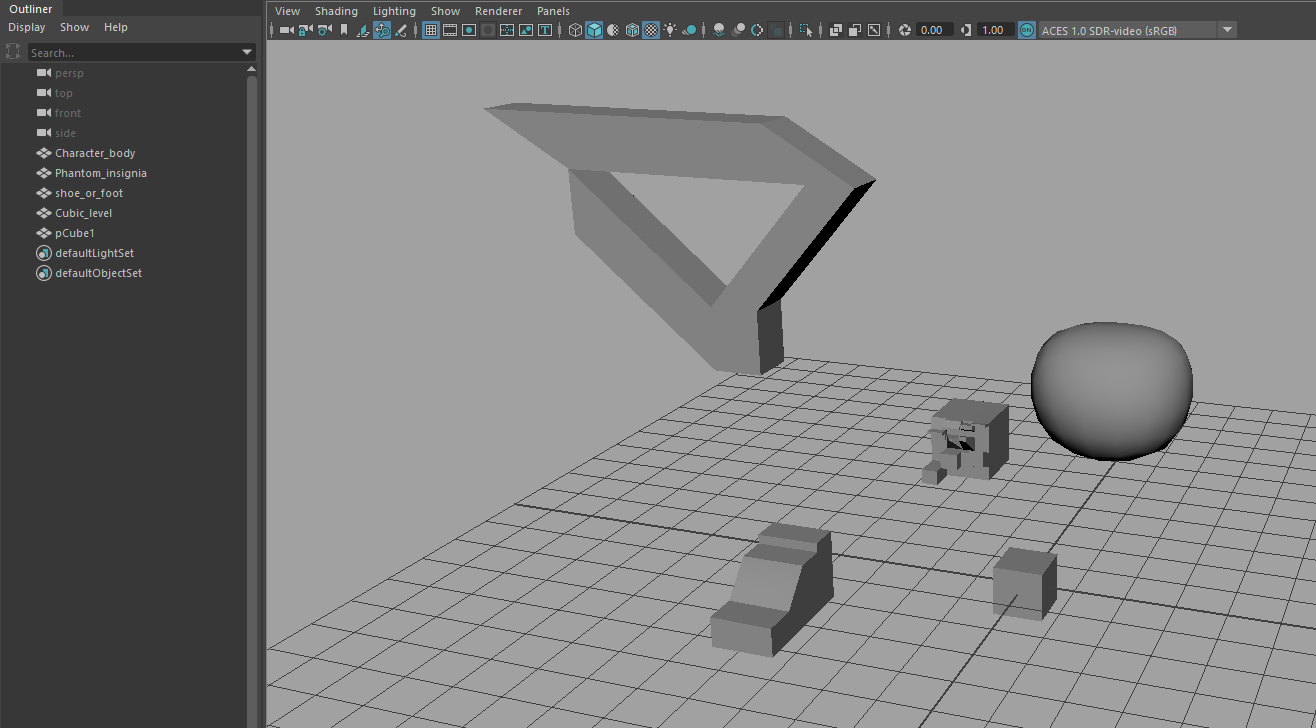This screenshot has width=1316, height=728.
Task: Toggle the Wireframe on Shaded icon
Action: (x=632, y=30)
